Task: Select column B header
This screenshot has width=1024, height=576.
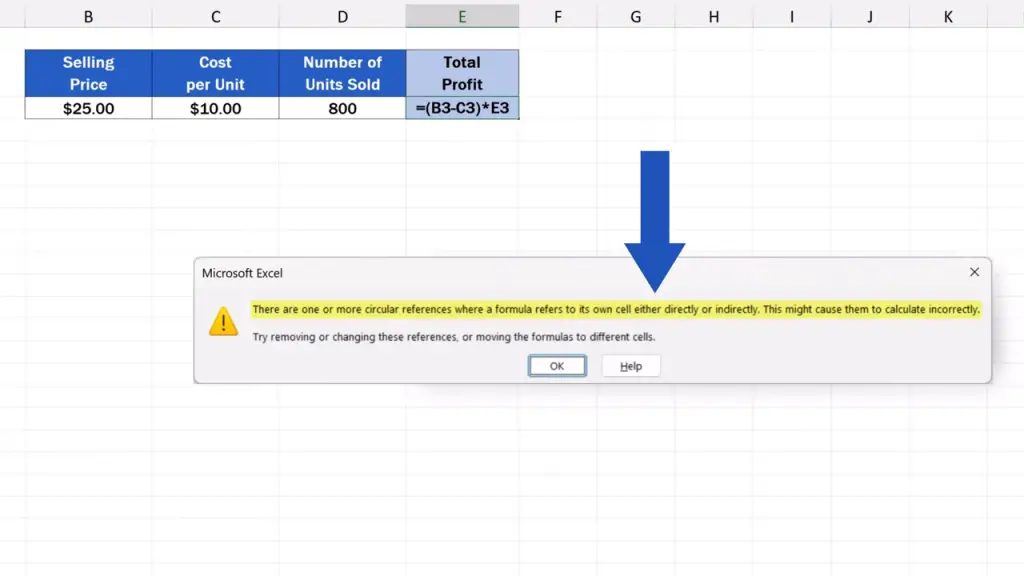Action: click(88, 16)
